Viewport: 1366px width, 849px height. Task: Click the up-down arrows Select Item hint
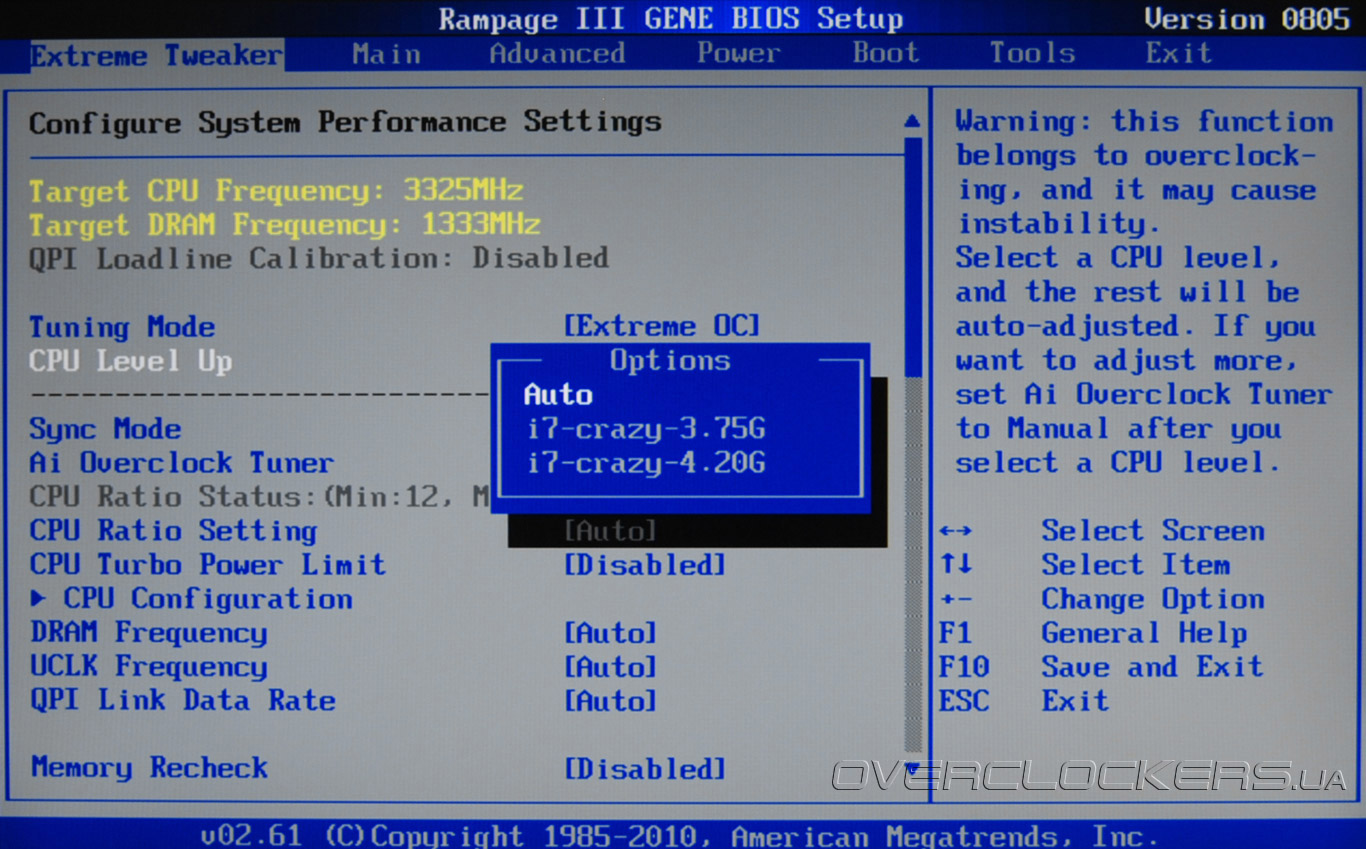[x=1084, y=565]
